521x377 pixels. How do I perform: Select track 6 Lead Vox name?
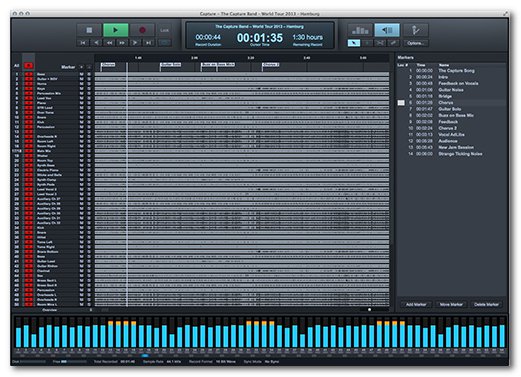(44, 98)
